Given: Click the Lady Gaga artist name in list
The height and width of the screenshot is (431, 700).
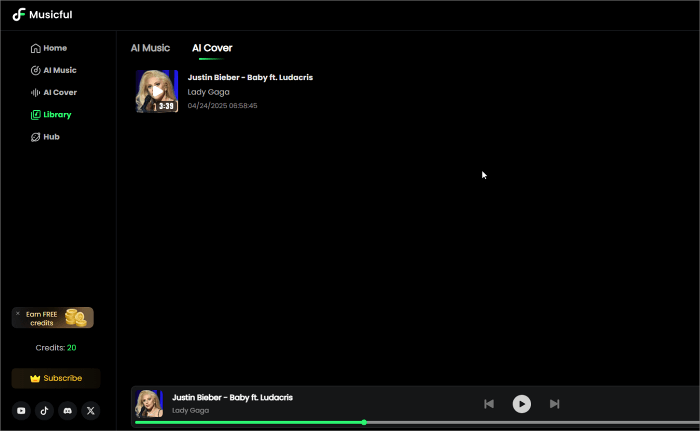Looking at the screenshot, I should tap(208, 92).
